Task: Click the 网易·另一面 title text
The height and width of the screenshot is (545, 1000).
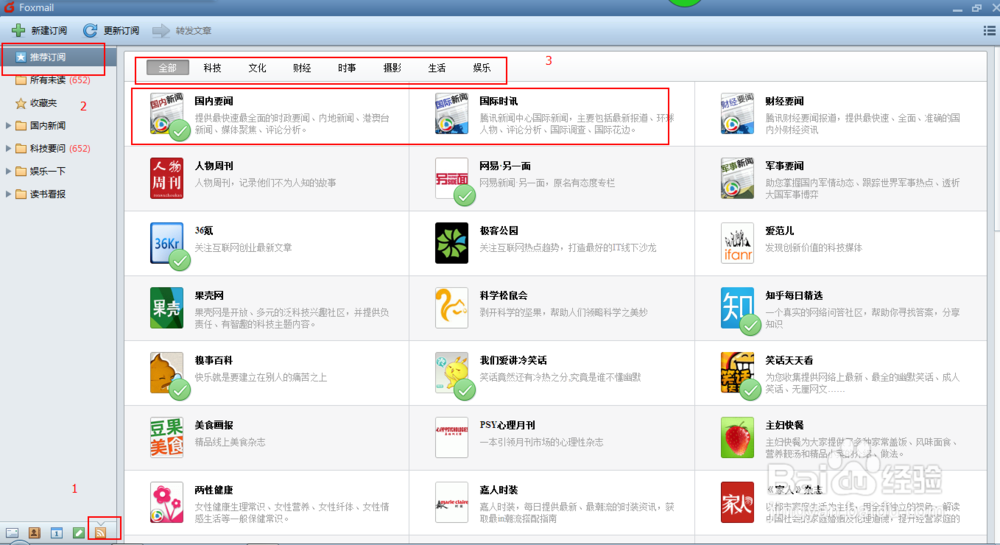Action: point(505,166)
